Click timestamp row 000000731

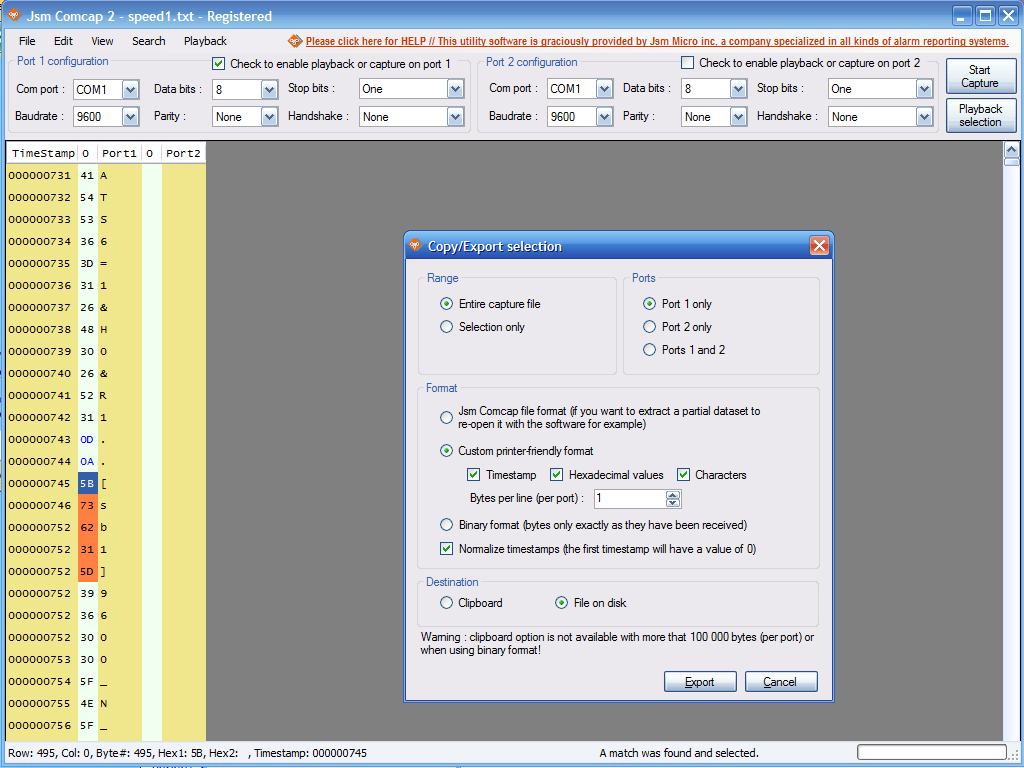(40, 176)
